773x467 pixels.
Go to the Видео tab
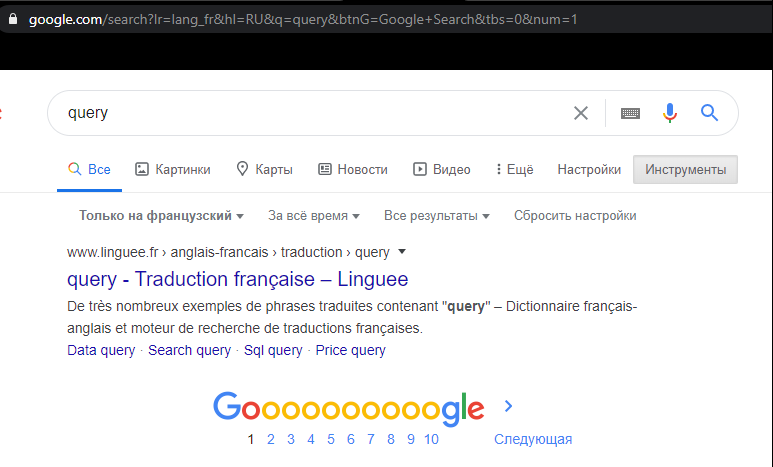(441, 170)
